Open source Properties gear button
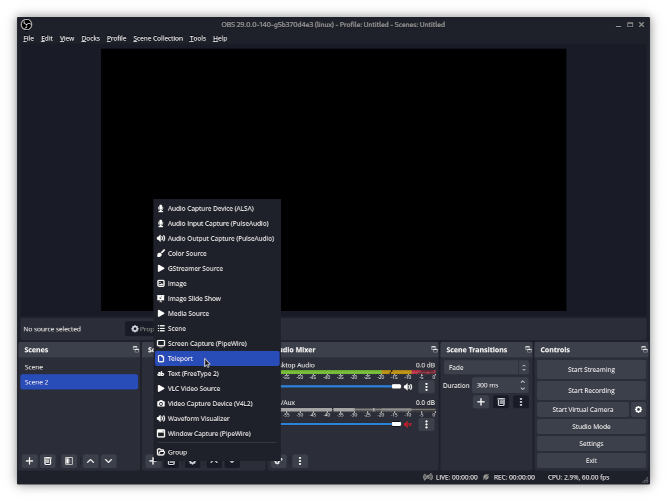This screenshot has height=501, width=667. coord(141,329)
